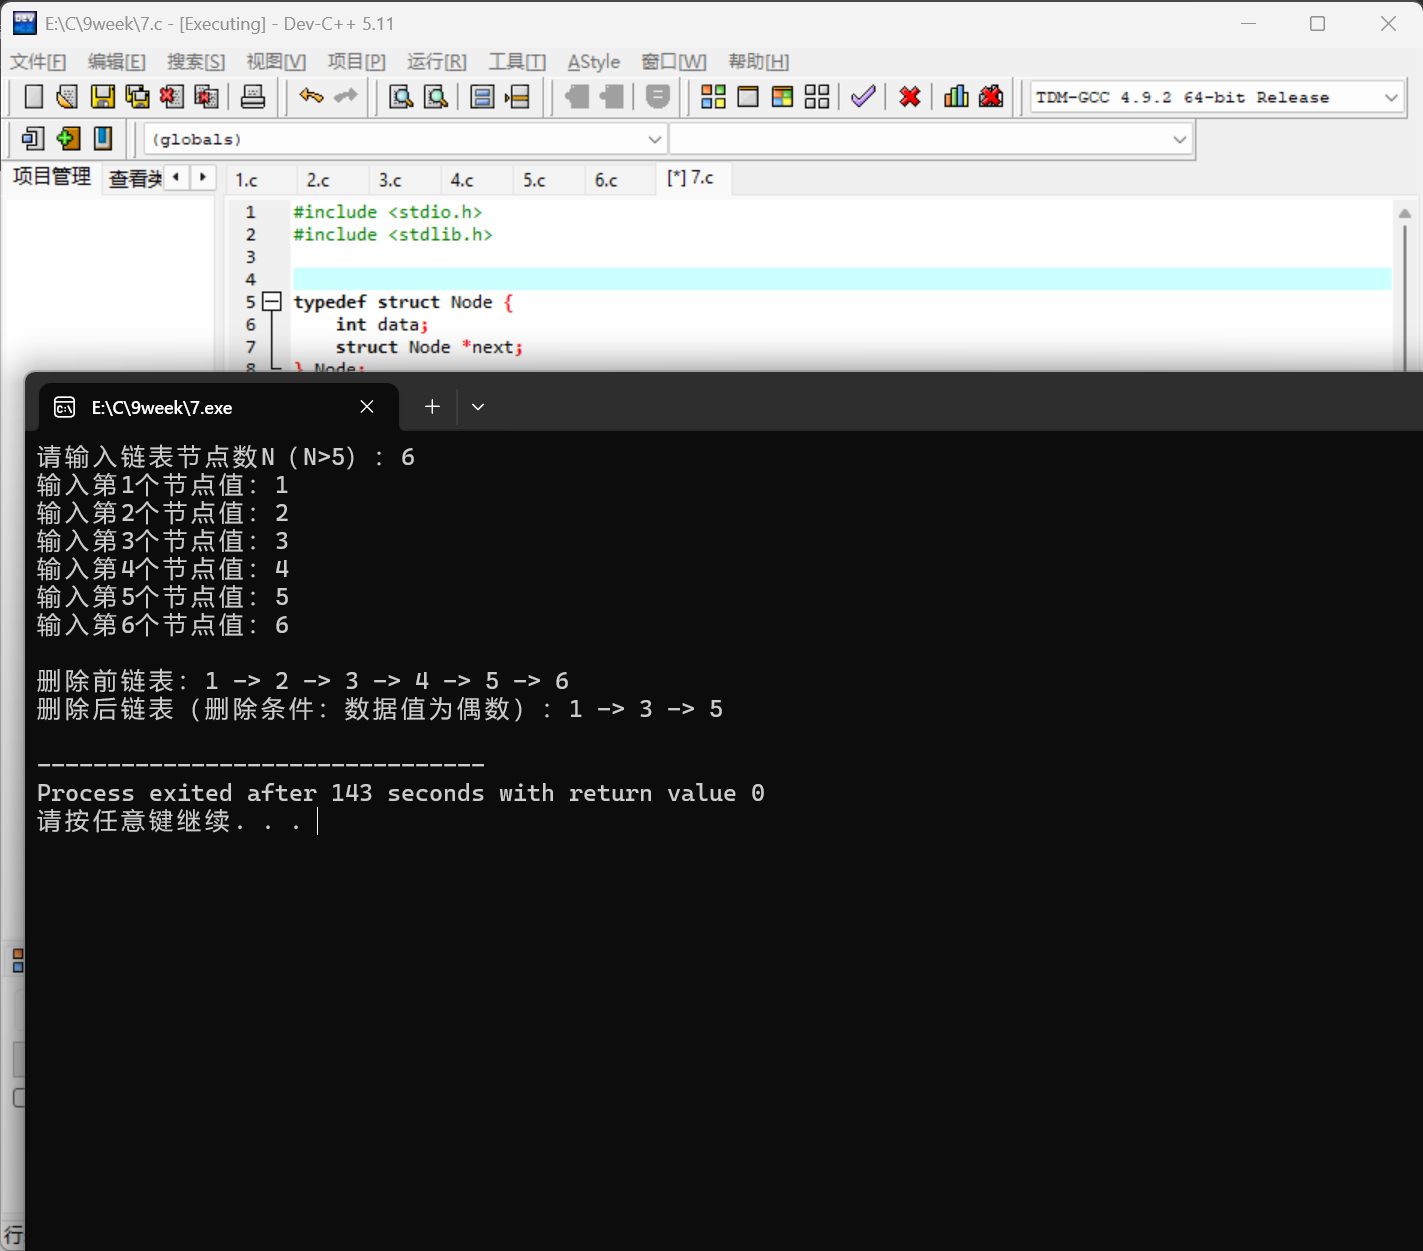Open the 项目[P] menu

point(357,62)
